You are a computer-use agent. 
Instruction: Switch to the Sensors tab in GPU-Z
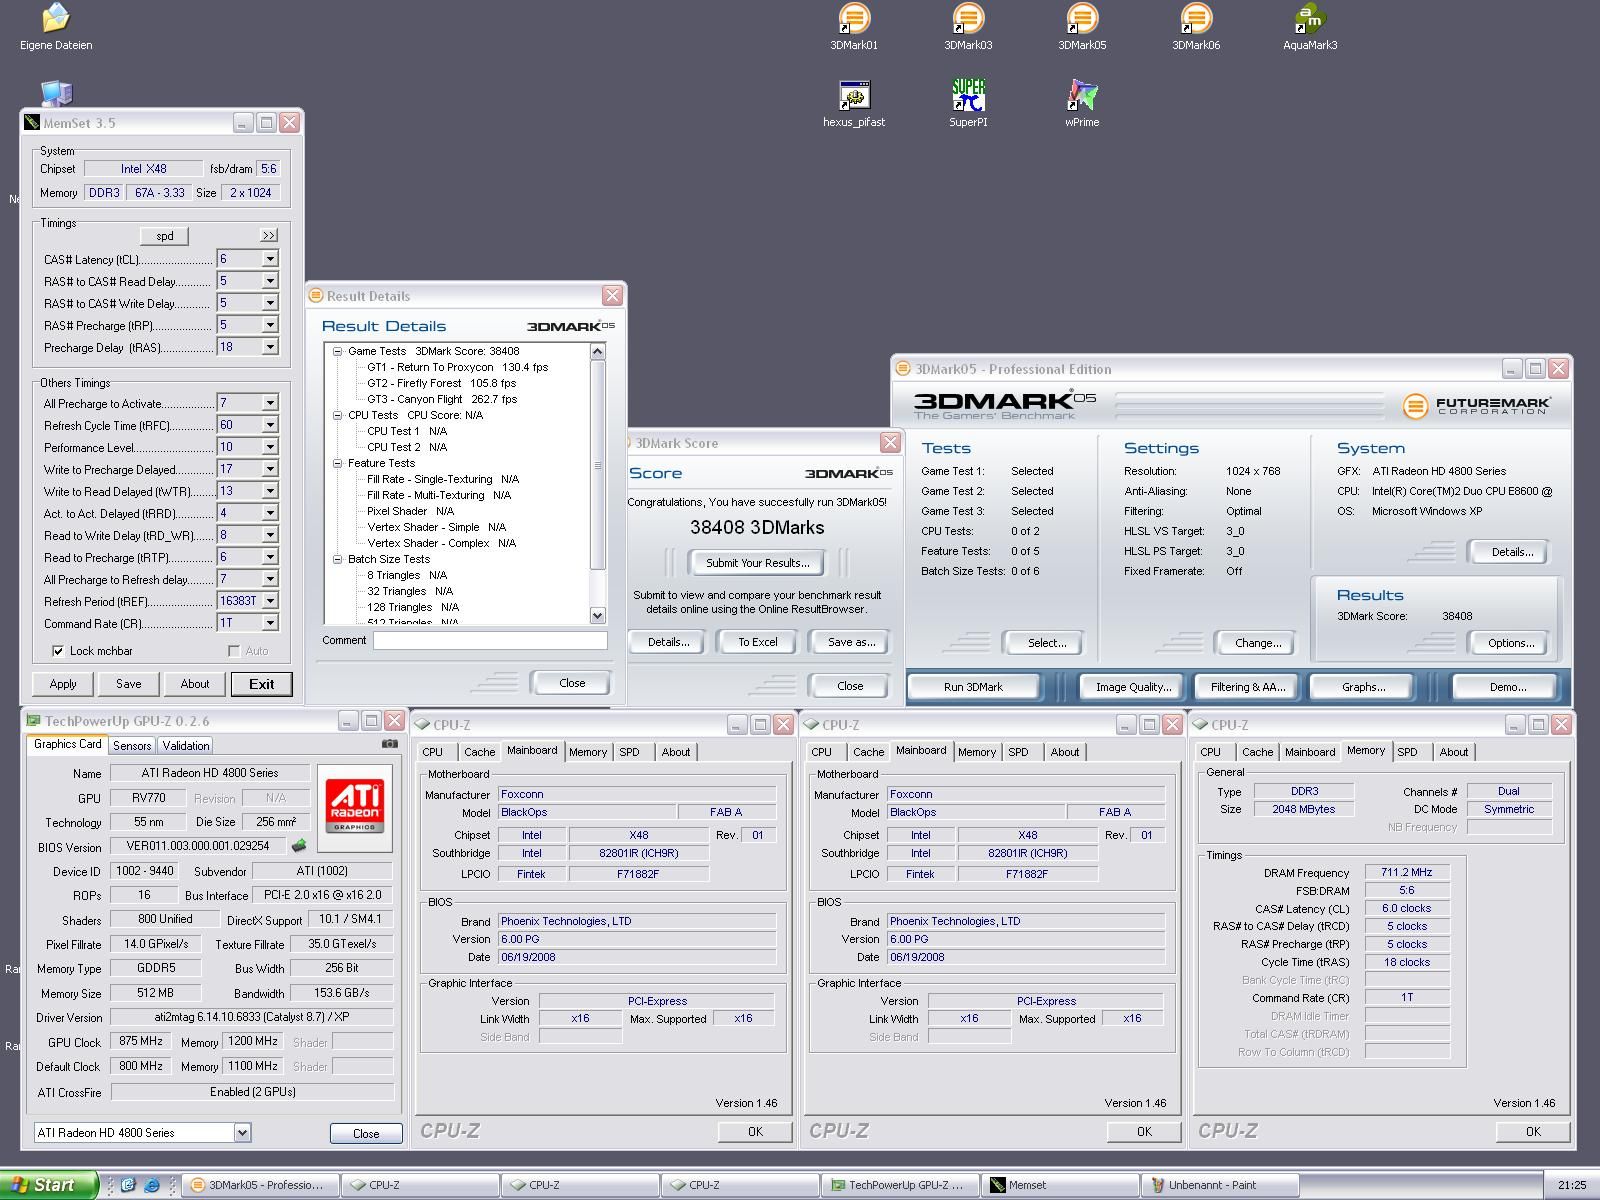[132, 746]
